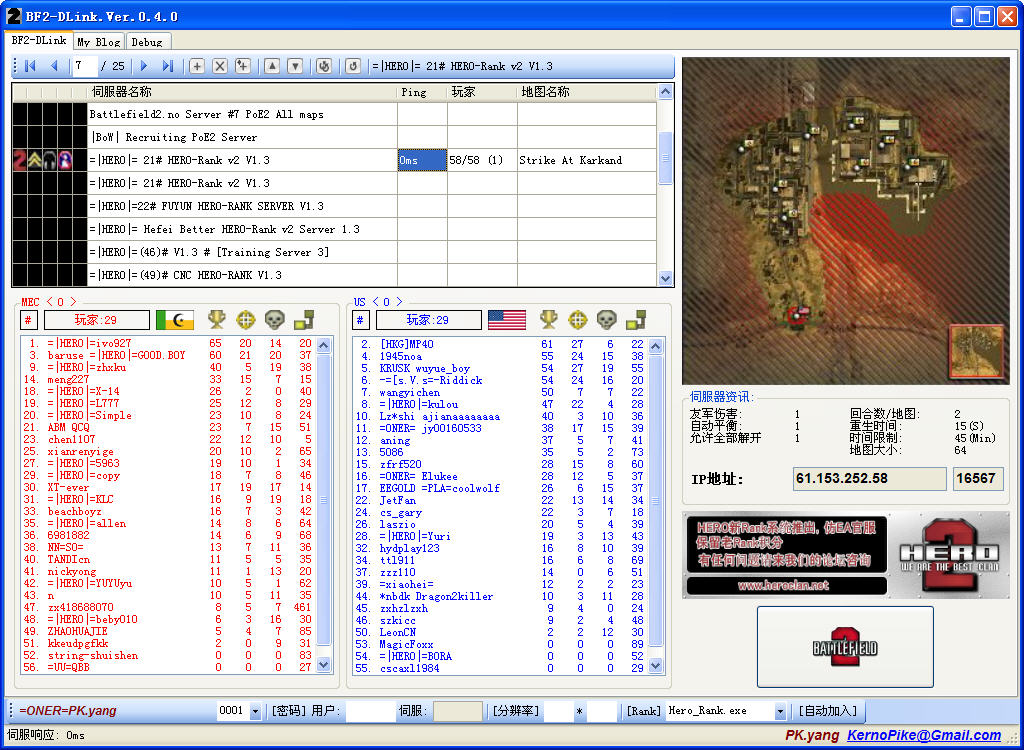Image resolution: width=1024 pixels, height=750 pixels.
Task: Sort US players by trophy score icon
Action: (548, 320)
